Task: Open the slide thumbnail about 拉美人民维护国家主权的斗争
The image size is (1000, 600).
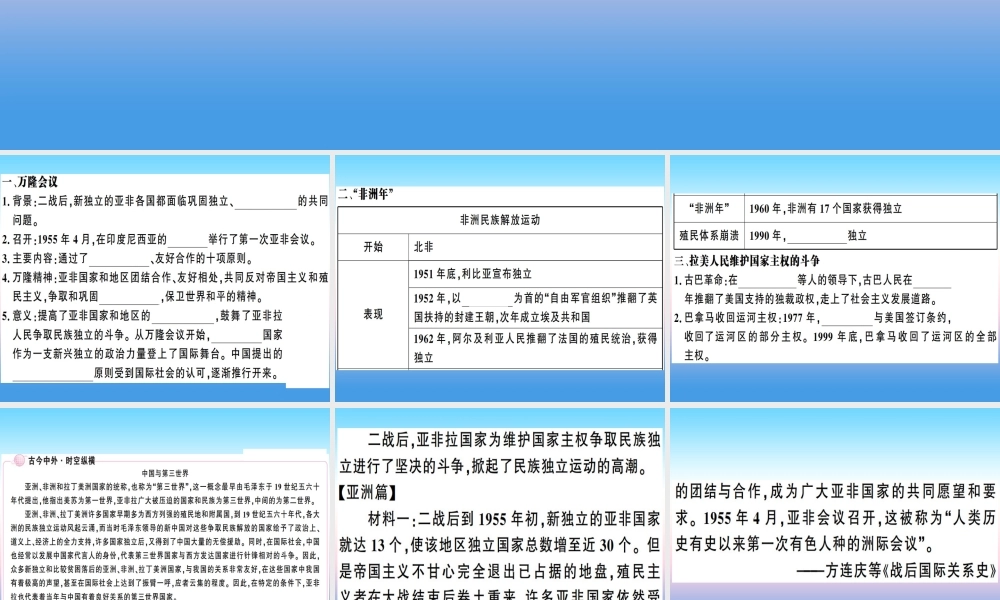Action: click(835, 278)
